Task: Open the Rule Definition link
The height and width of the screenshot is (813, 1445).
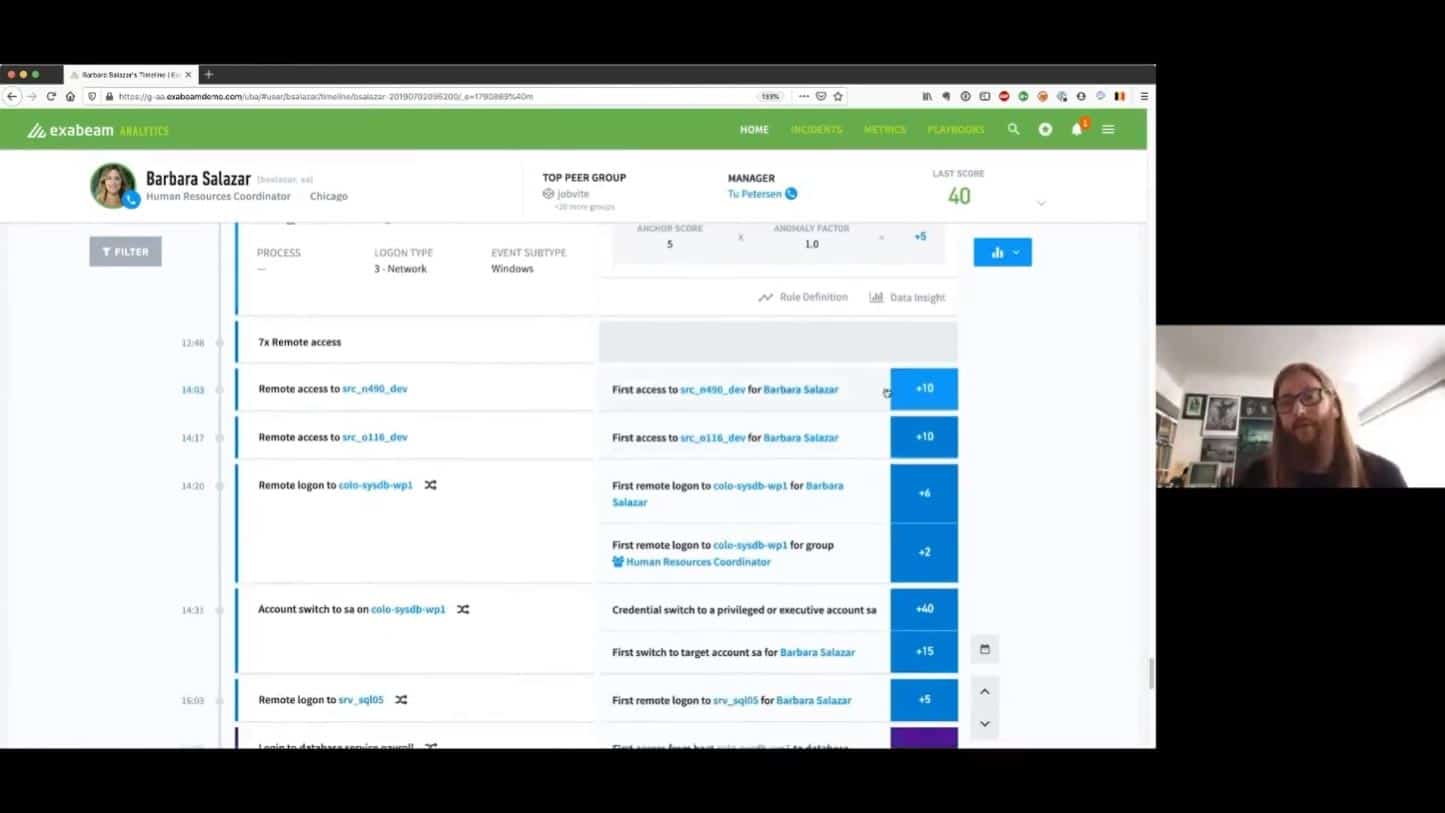Action: pos(803,297)
